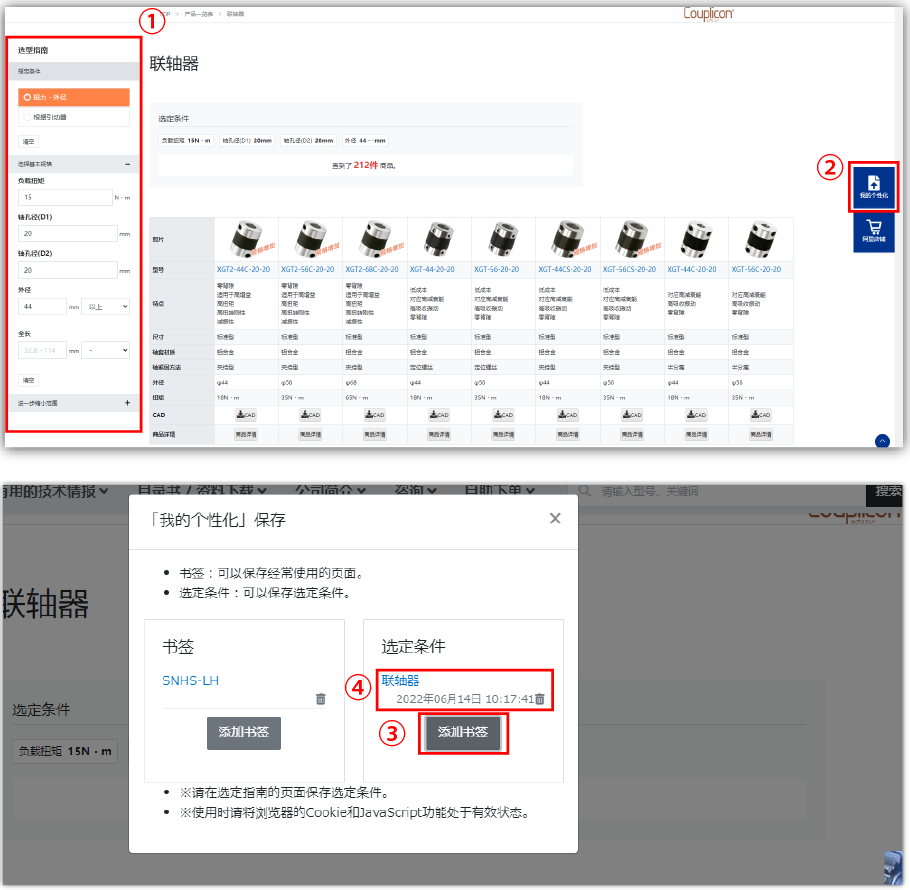Open 我的个性化 save icon on right side
Viewport: 910px width, 890px height.
click(873, 186)
